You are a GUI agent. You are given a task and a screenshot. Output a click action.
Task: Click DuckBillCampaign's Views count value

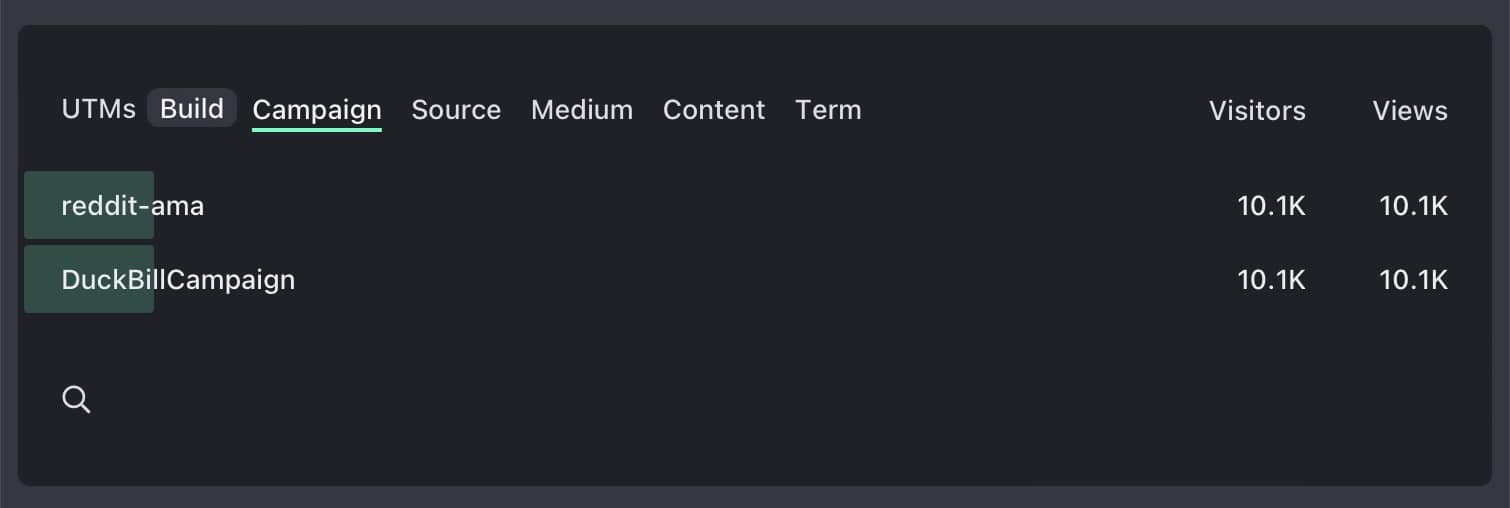1413,279
